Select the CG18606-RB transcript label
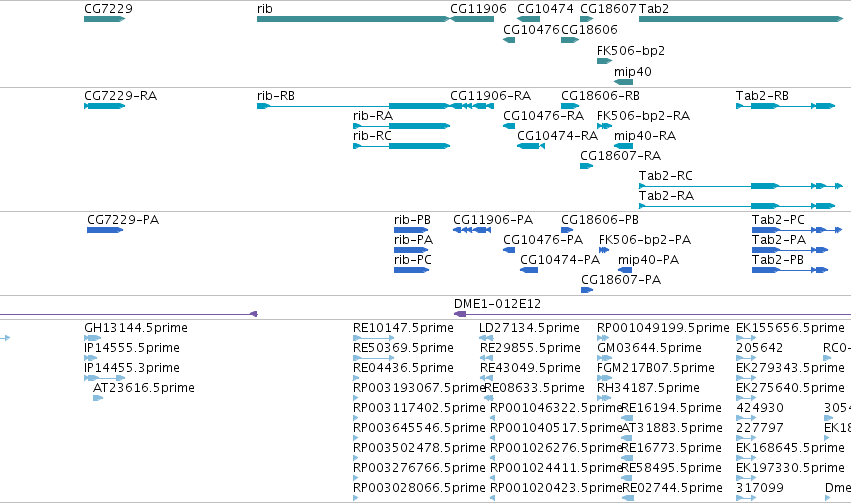The height and width of the screenshot is (503, 851). click(600, 96)
